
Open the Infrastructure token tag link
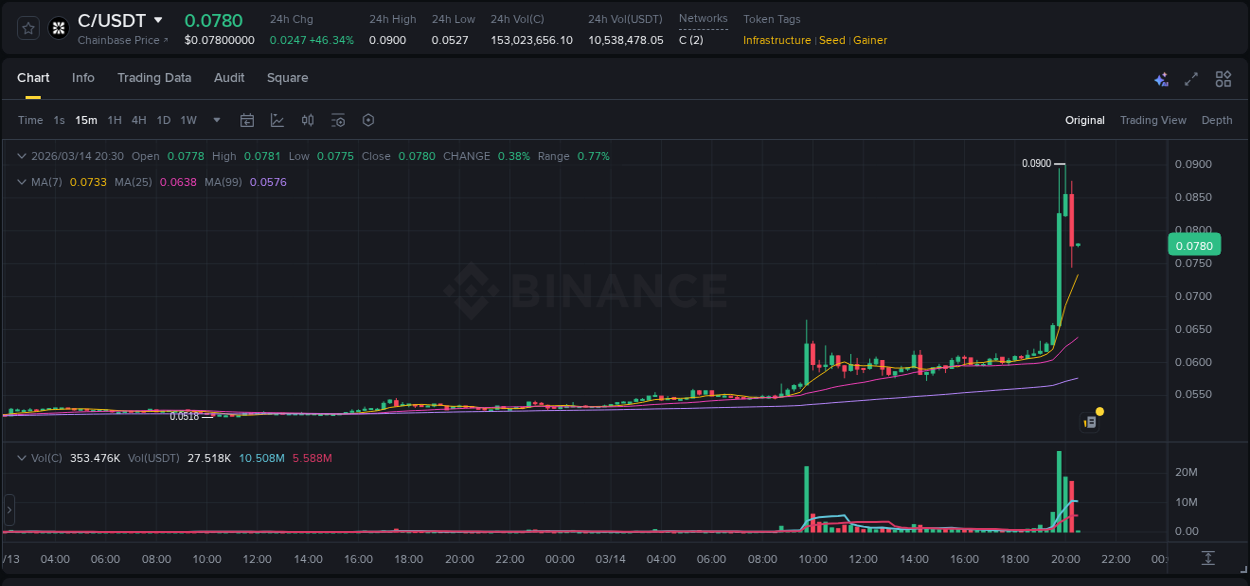[776, 40]
